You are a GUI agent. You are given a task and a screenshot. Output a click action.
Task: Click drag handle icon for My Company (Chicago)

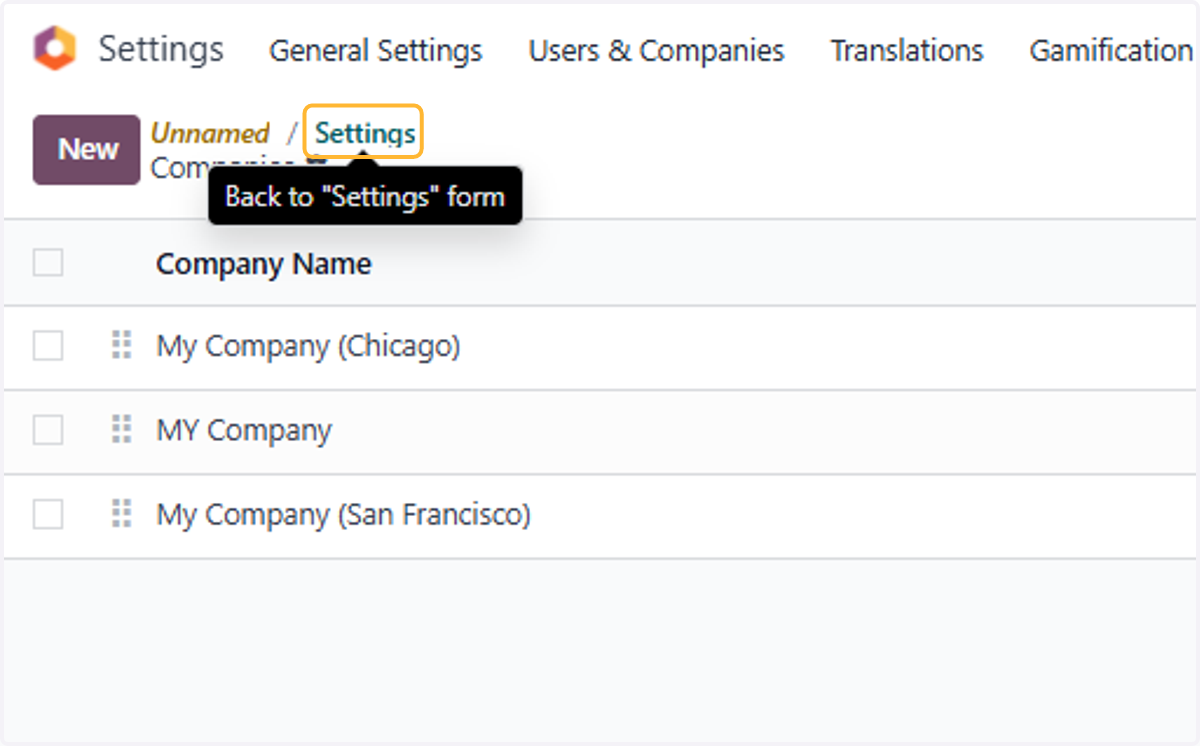(122, 346)
